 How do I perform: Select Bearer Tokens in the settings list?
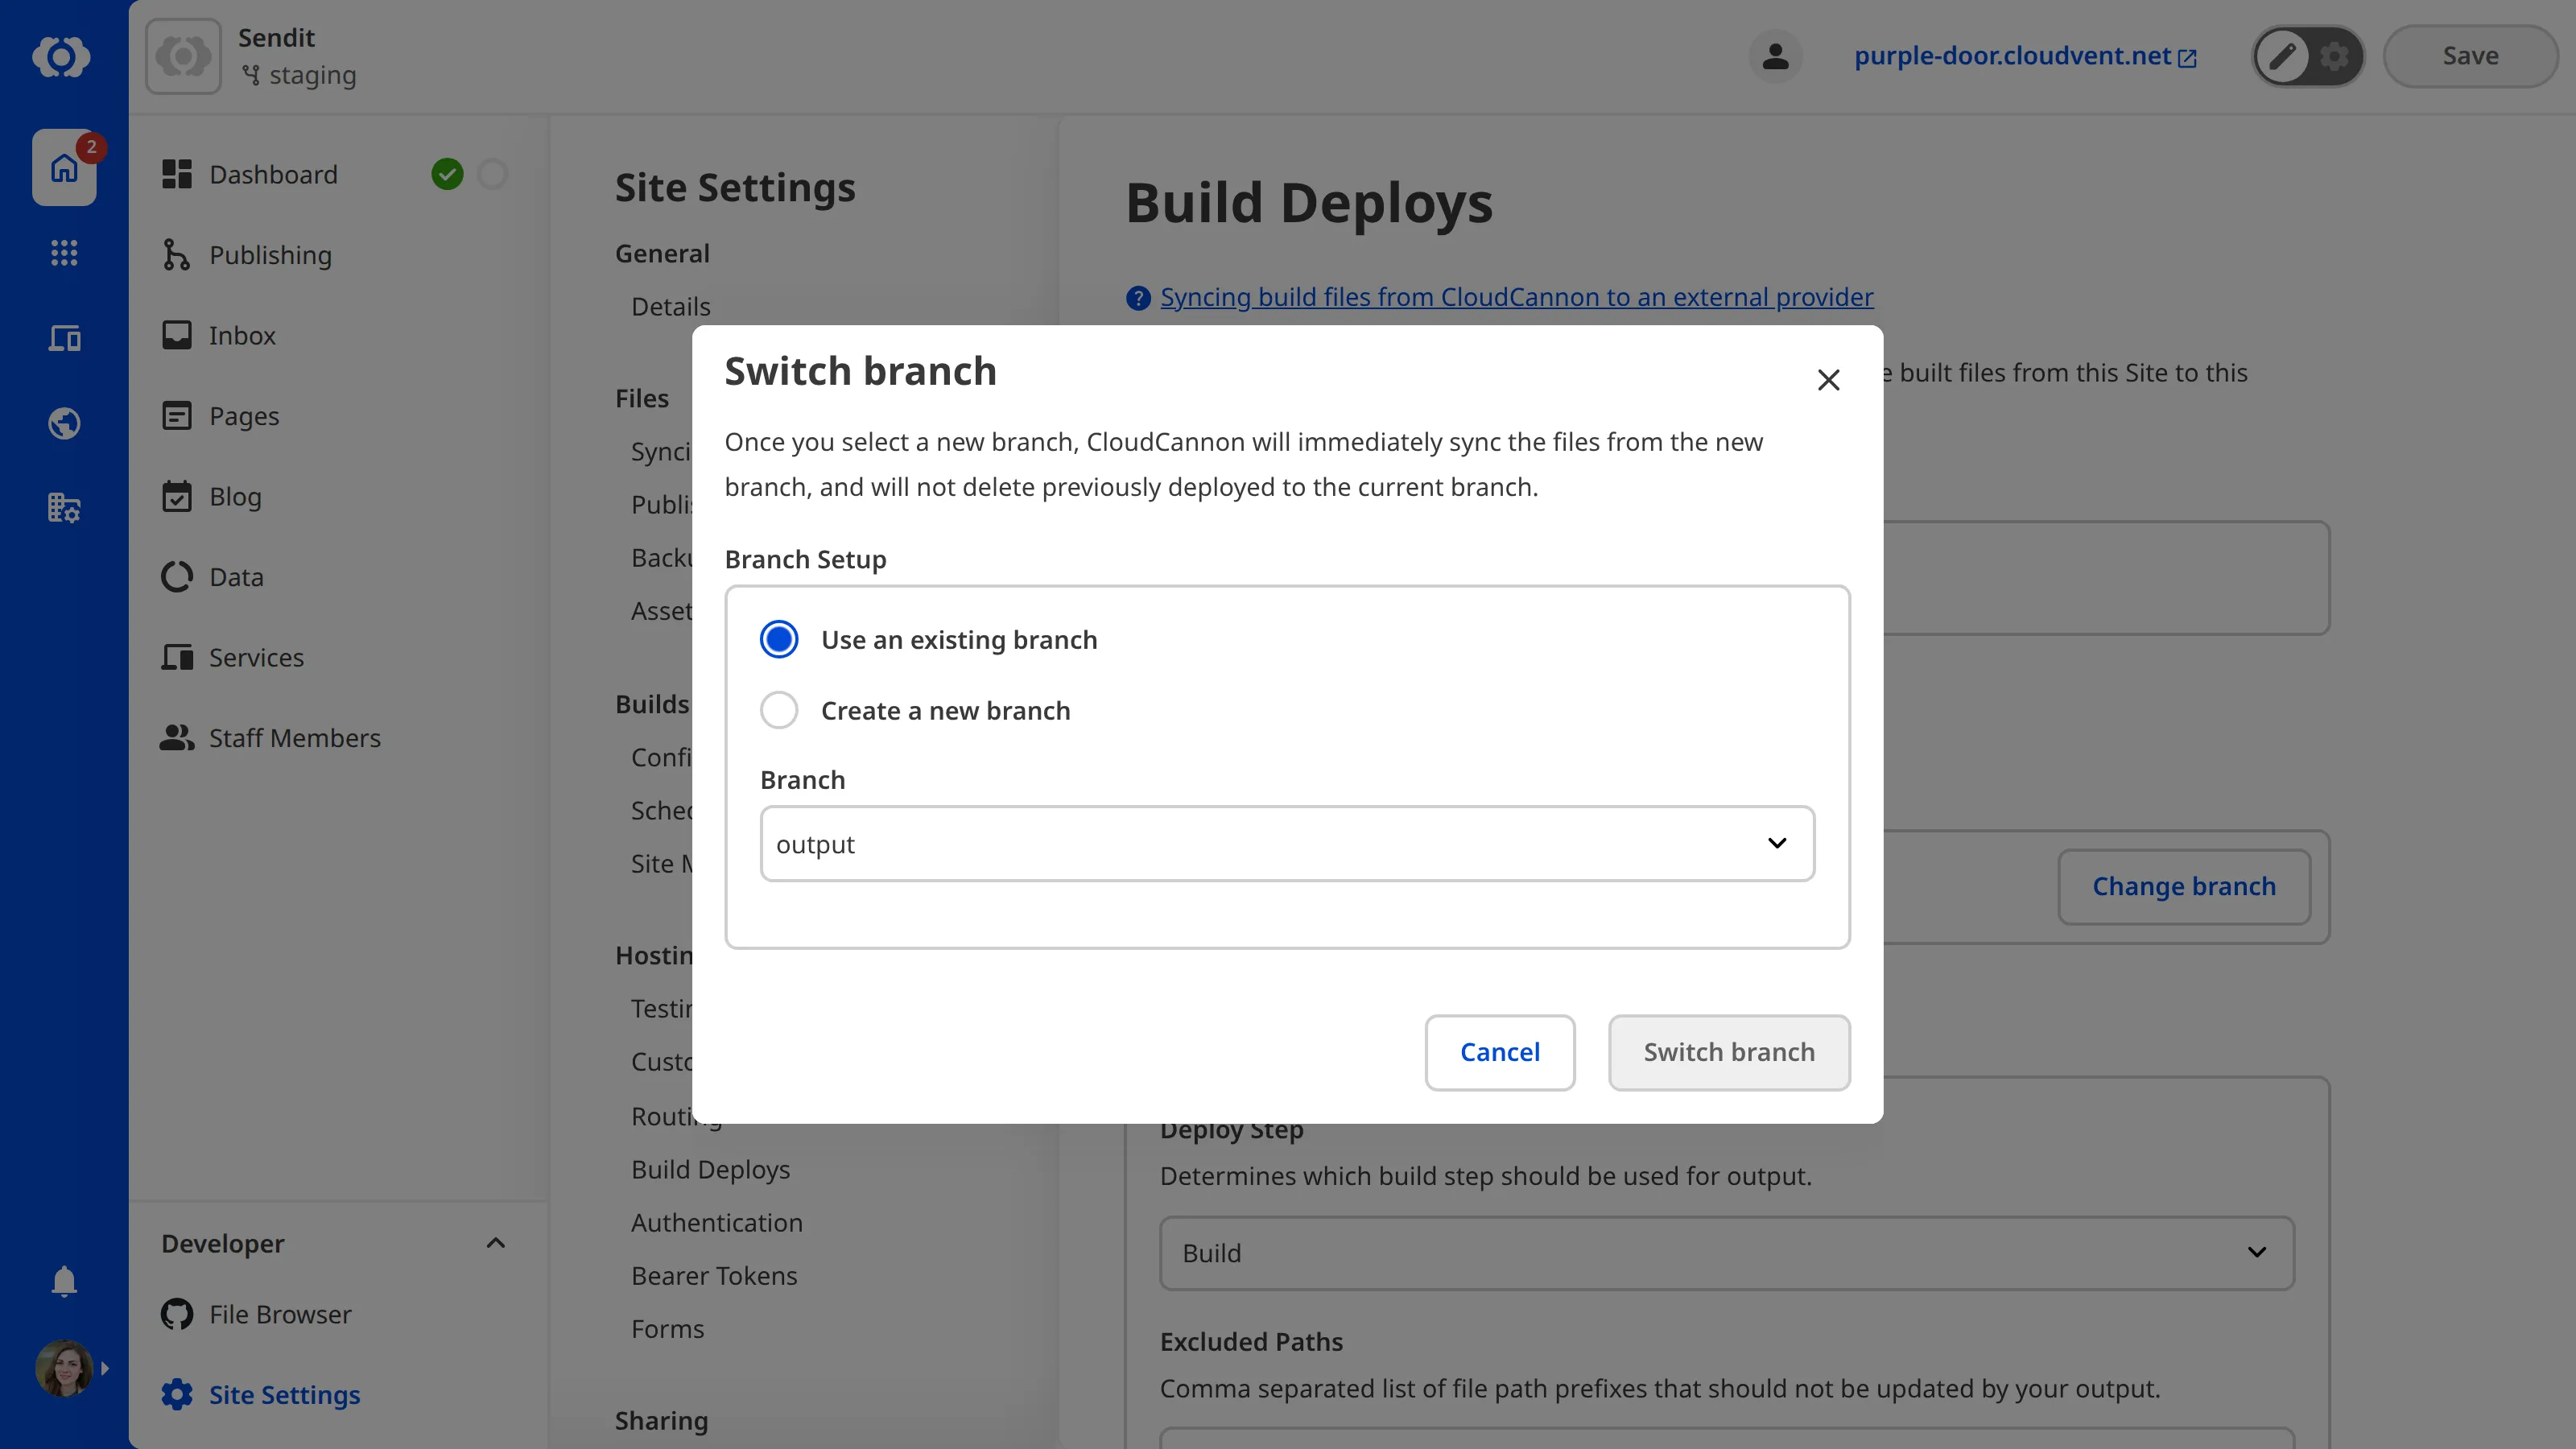[x=713, y=1275]
